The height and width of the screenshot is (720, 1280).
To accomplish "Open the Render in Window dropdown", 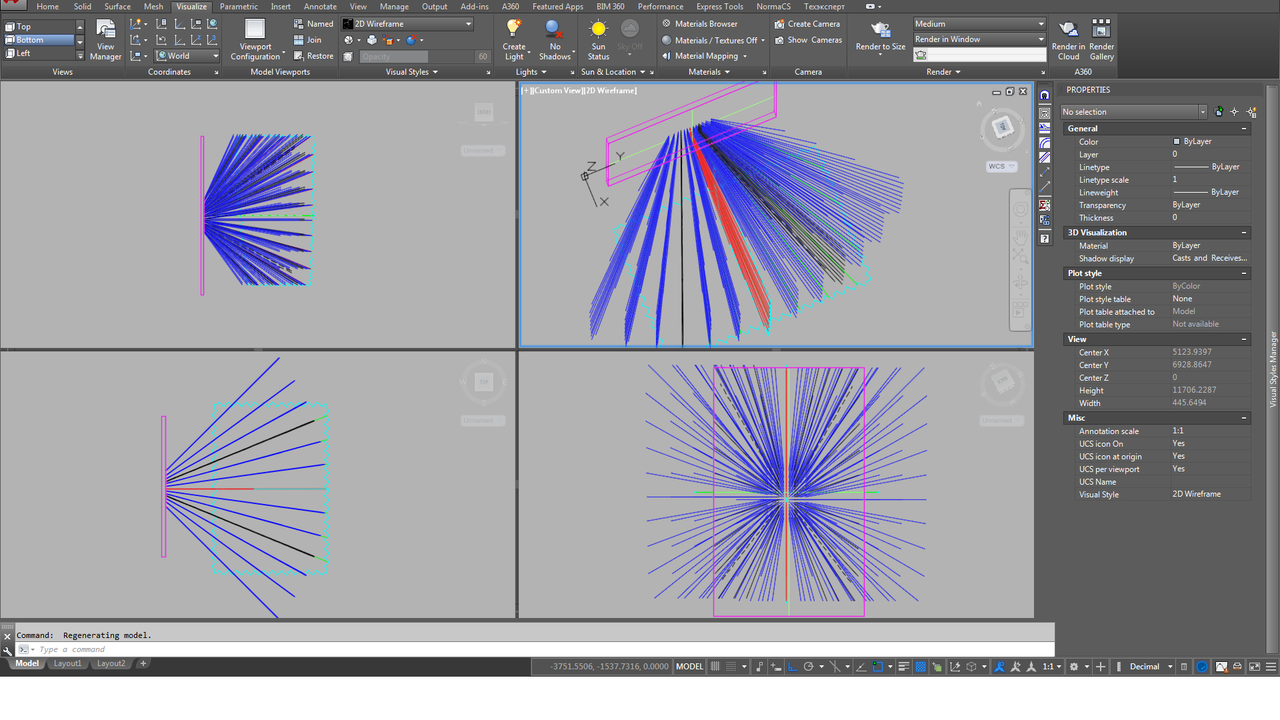I will (x=980, y=40).
